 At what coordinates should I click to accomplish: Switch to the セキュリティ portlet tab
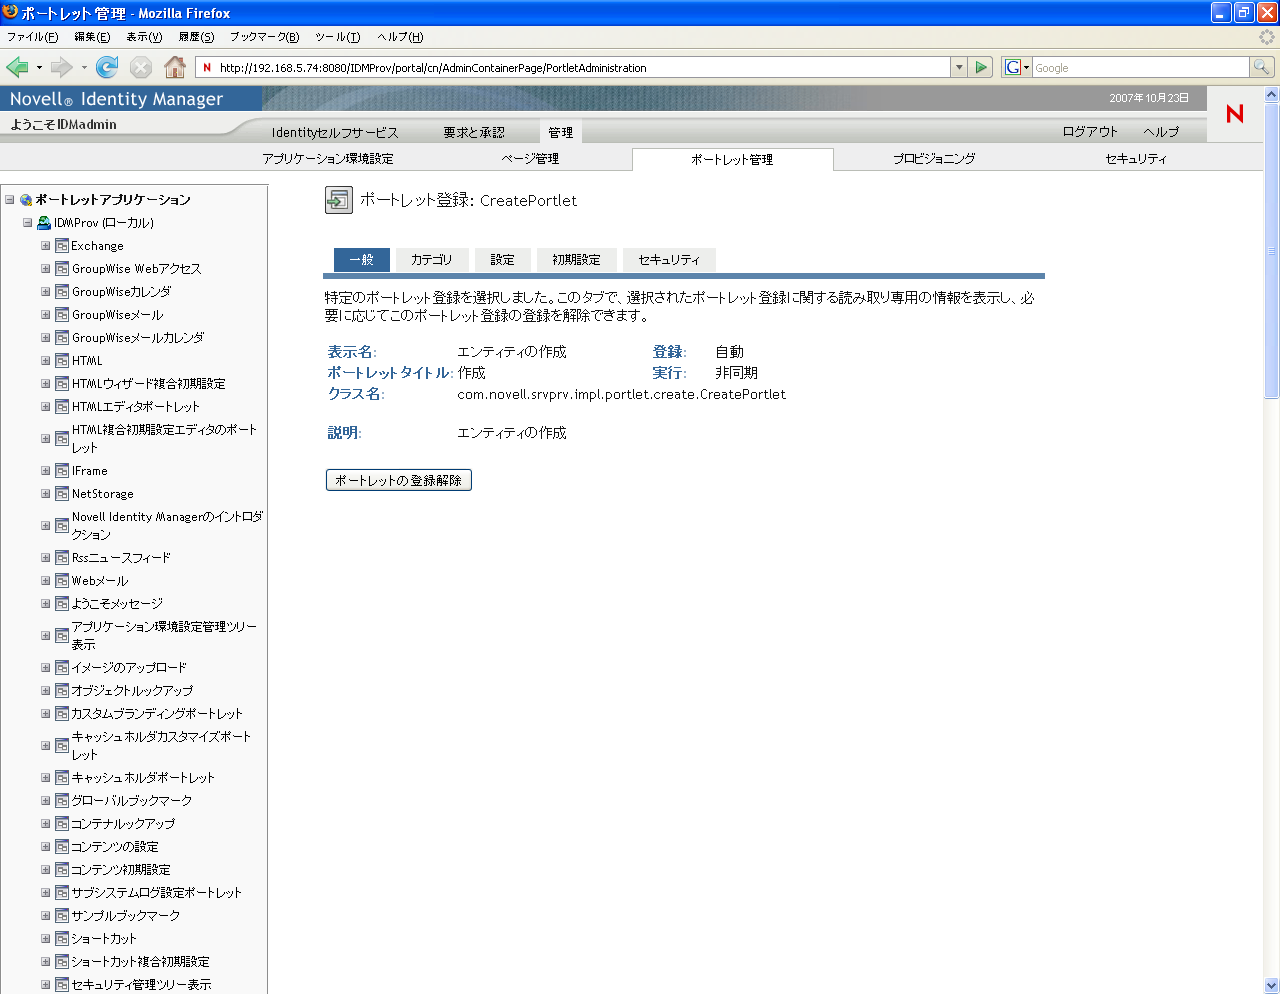point(669,260)
